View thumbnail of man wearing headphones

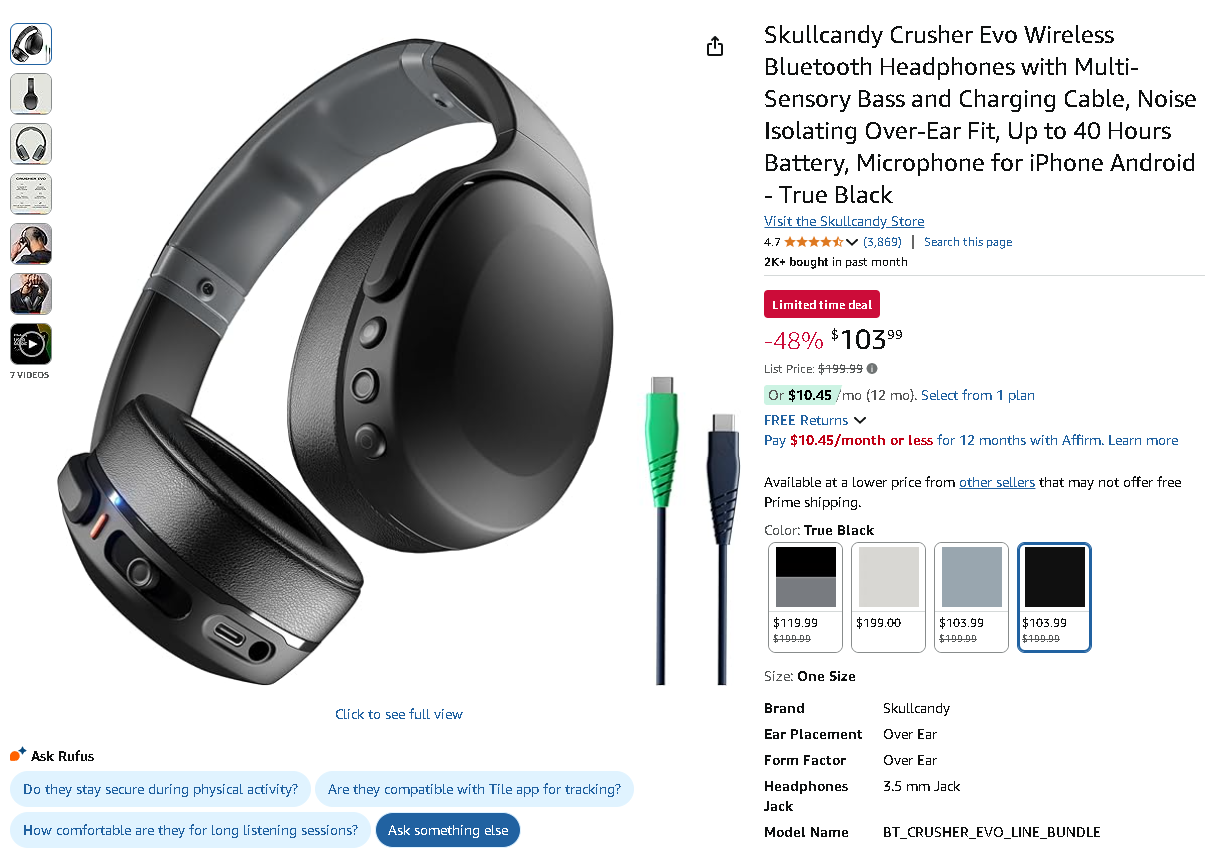31,244
